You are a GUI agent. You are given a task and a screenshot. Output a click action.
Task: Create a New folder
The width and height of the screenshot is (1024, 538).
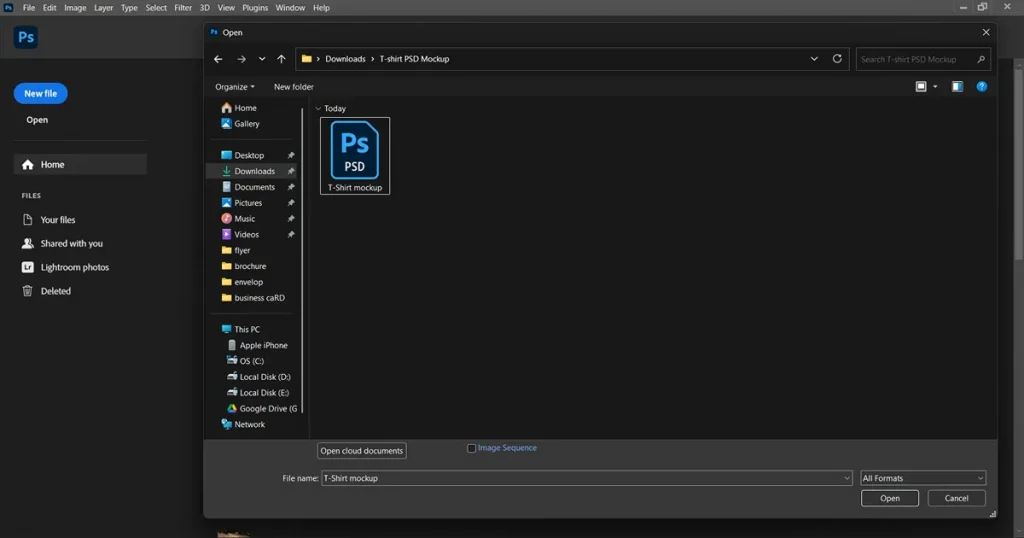(294, 87)
